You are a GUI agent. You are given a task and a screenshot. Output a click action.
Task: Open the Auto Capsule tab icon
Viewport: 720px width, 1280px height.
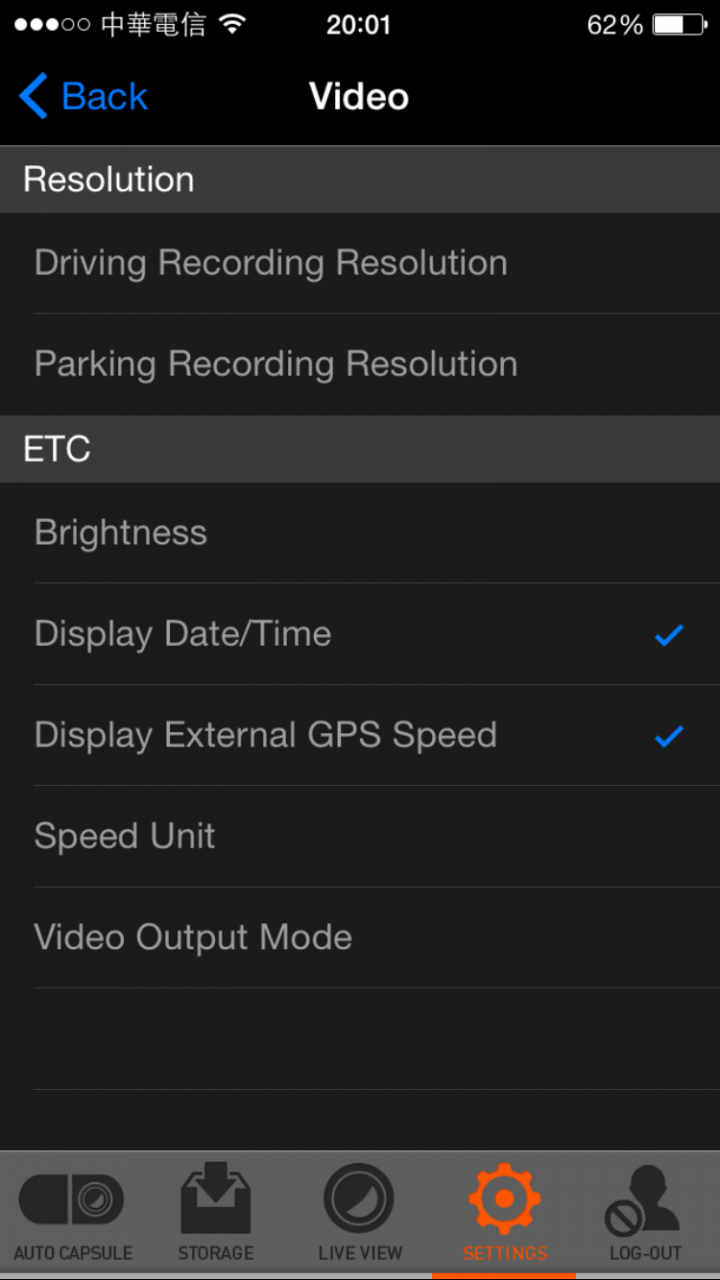tap(72, 1199)
